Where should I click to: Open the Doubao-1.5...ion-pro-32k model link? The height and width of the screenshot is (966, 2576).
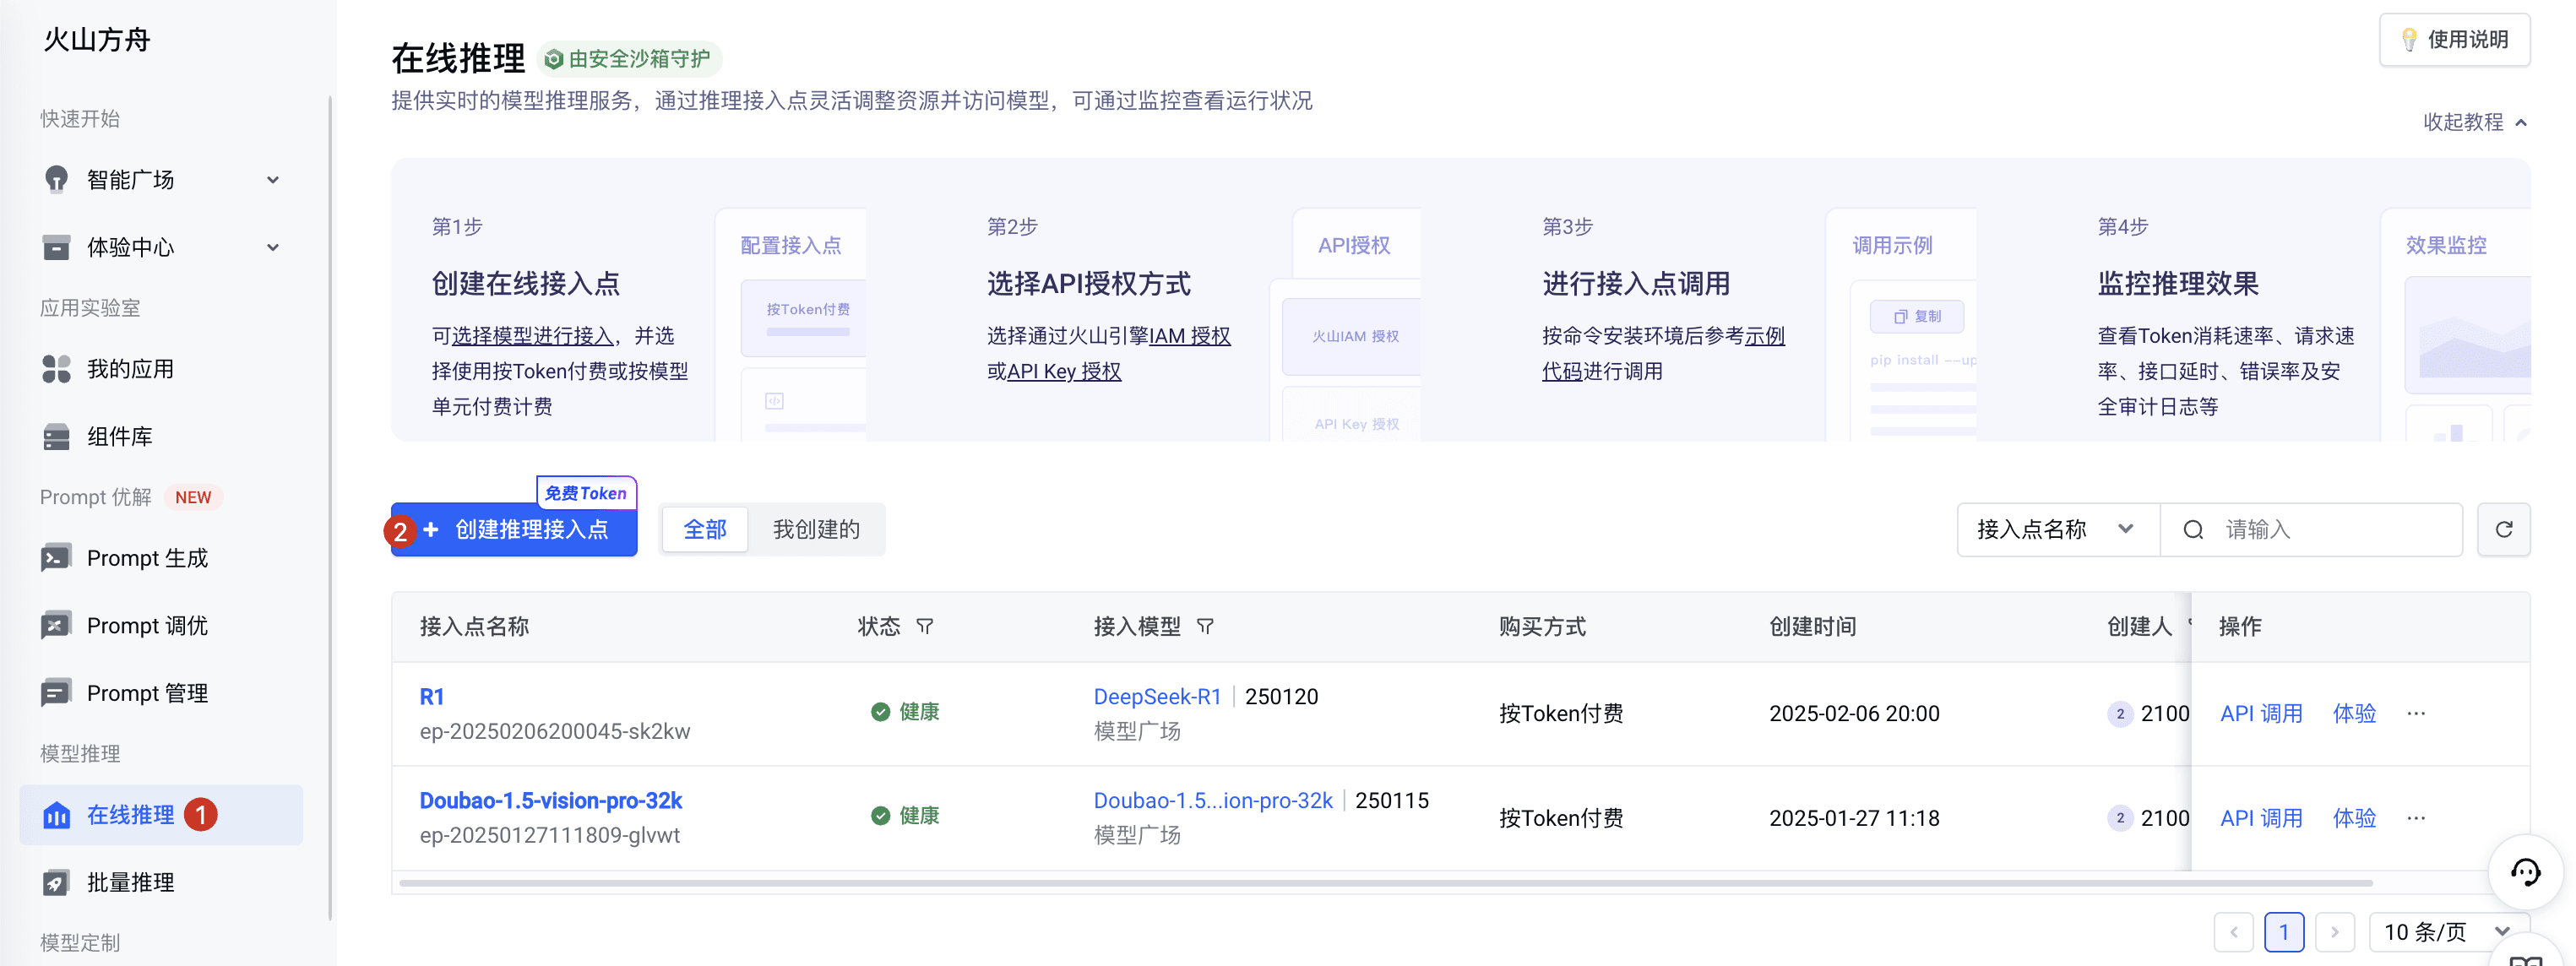coord(1213,800)
